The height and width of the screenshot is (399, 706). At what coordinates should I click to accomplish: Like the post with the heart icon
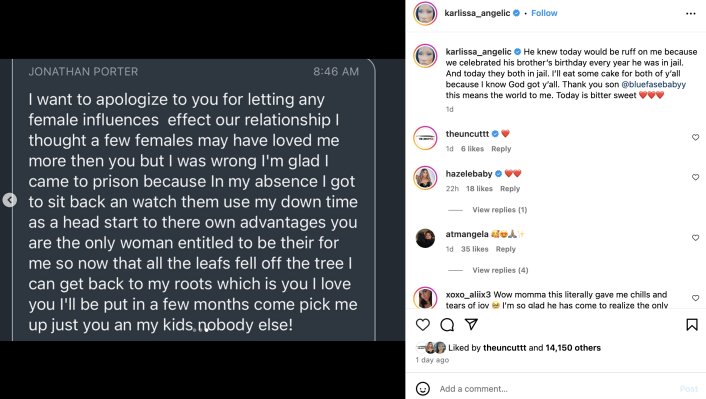tap(422, 325)
